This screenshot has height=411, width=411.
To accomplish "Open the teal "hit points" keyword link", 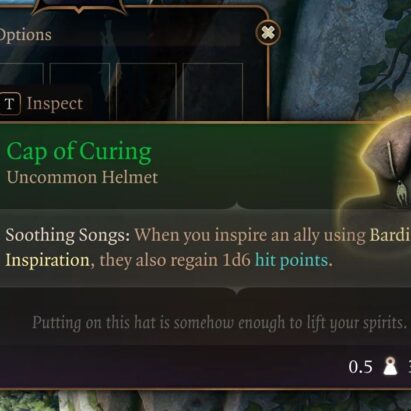I will [291, 260].
